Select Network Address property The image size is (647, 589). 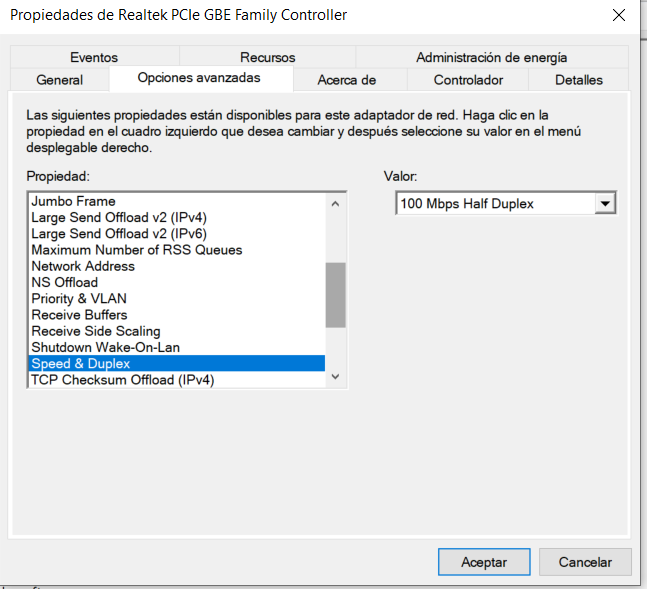point(177,266)
